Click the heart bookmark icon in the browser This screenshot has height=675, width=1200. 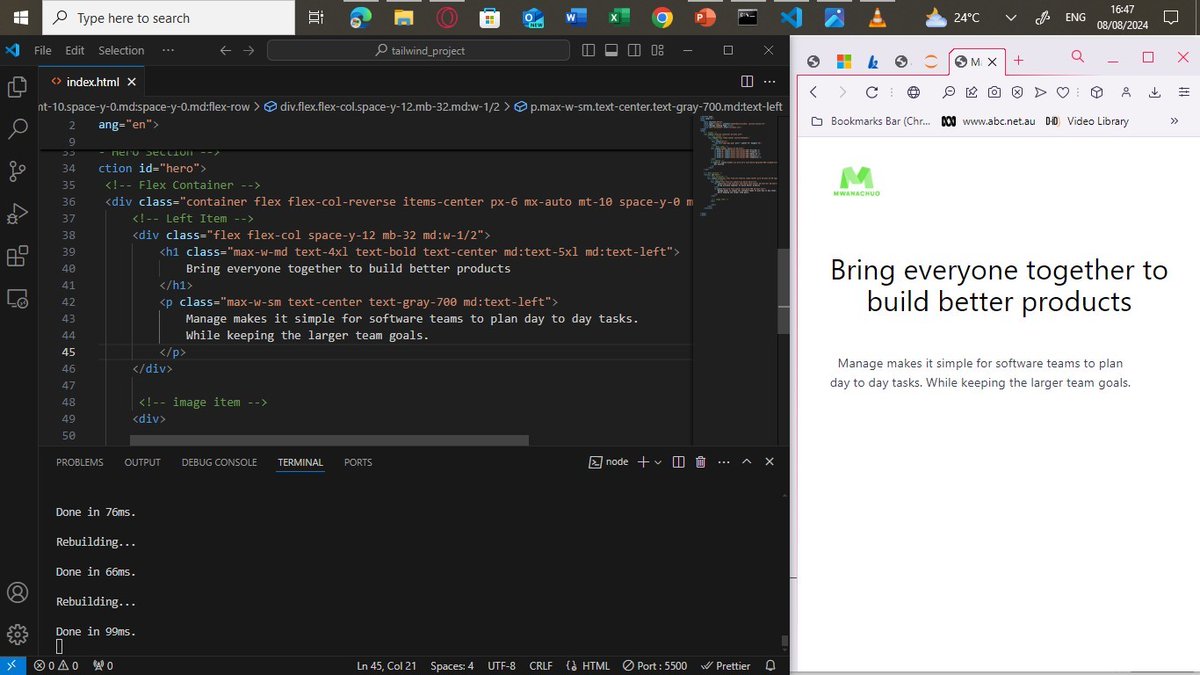point(1063,92)
